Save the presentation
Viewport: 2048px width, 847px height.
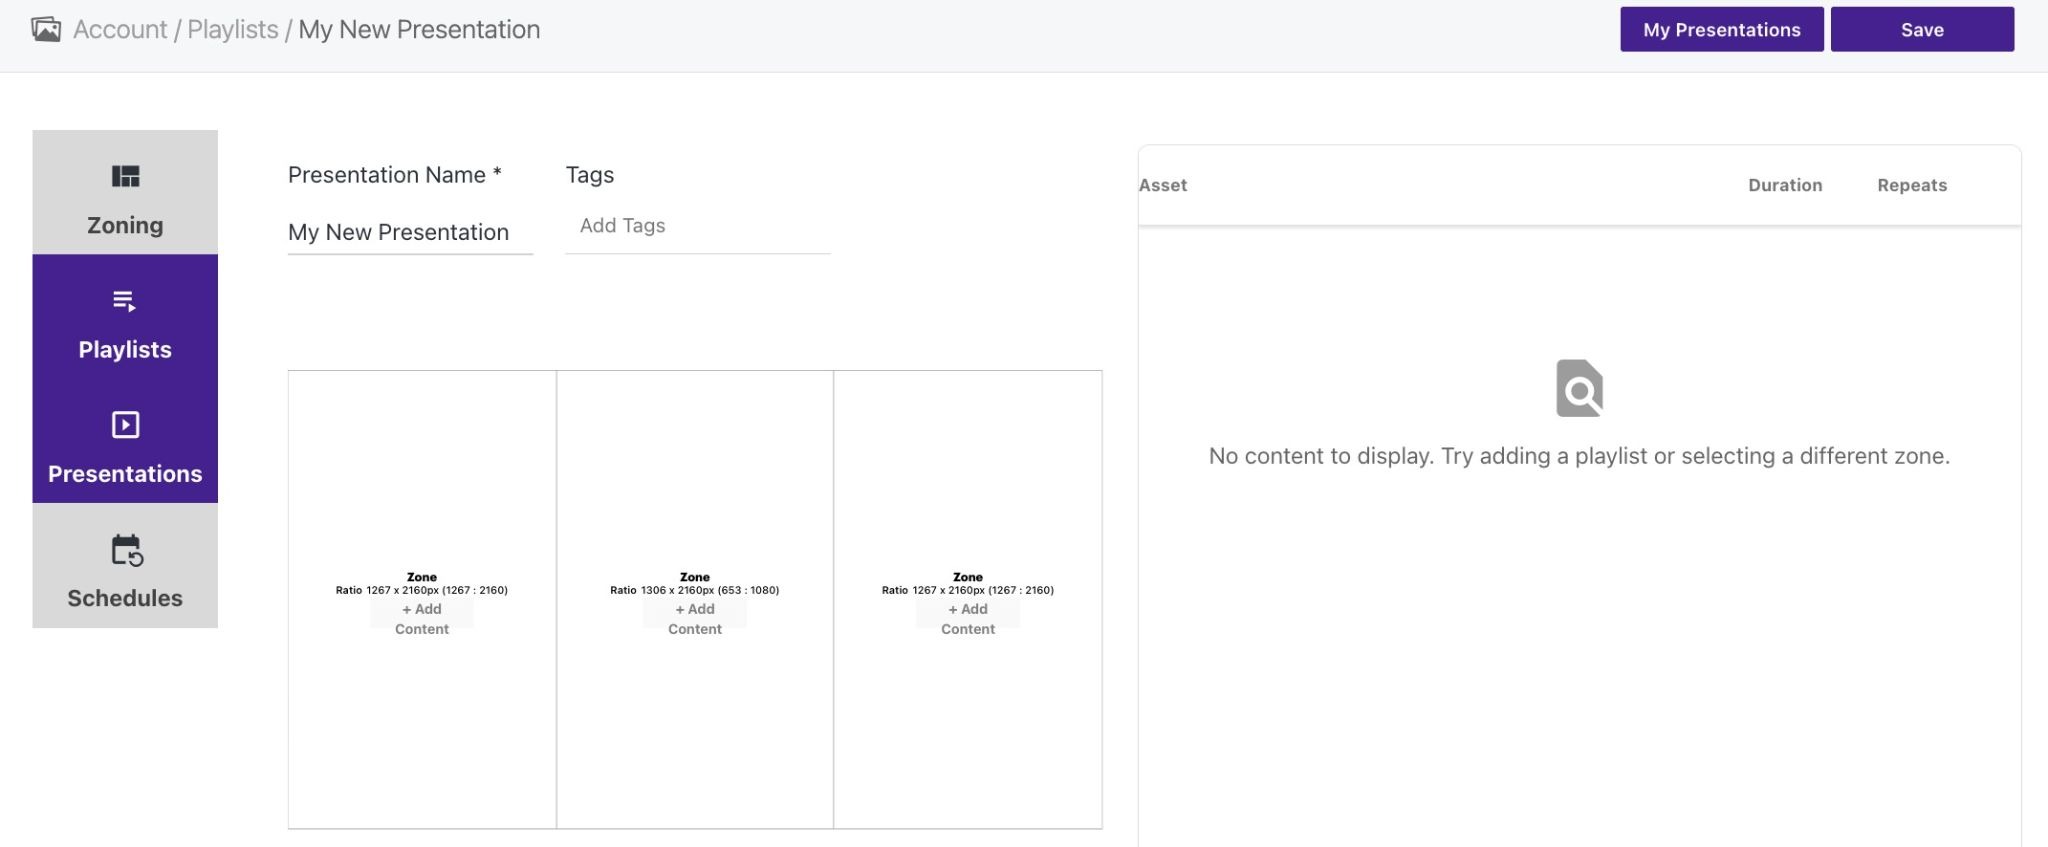(x=1922, y=29)
